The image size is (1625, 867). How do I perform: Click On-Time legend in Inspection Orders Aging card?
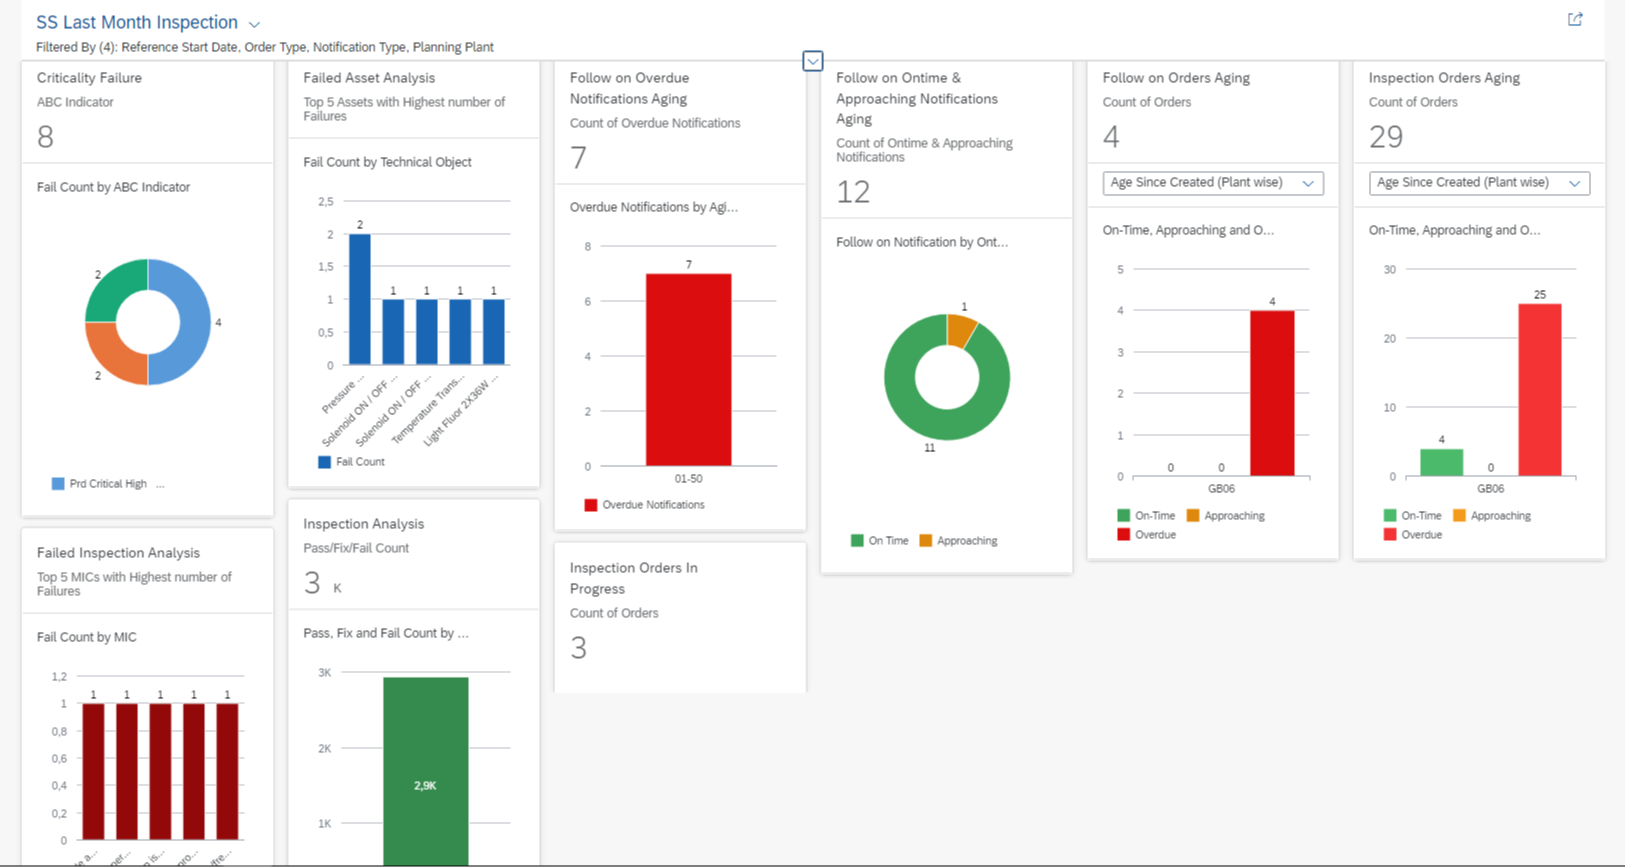1412,516
